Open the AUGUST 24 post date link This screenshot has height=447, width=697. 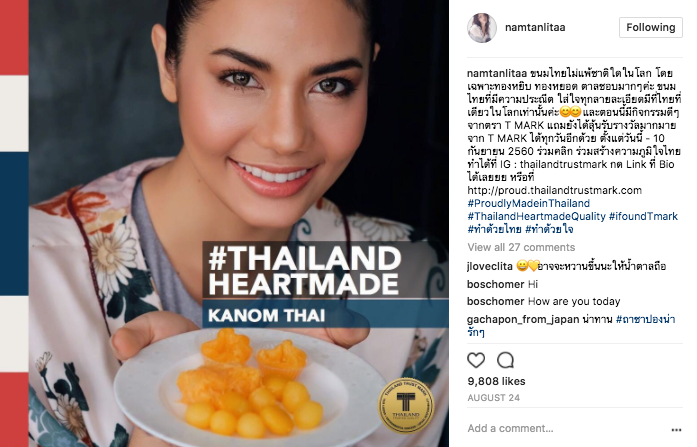click(493, 398)
